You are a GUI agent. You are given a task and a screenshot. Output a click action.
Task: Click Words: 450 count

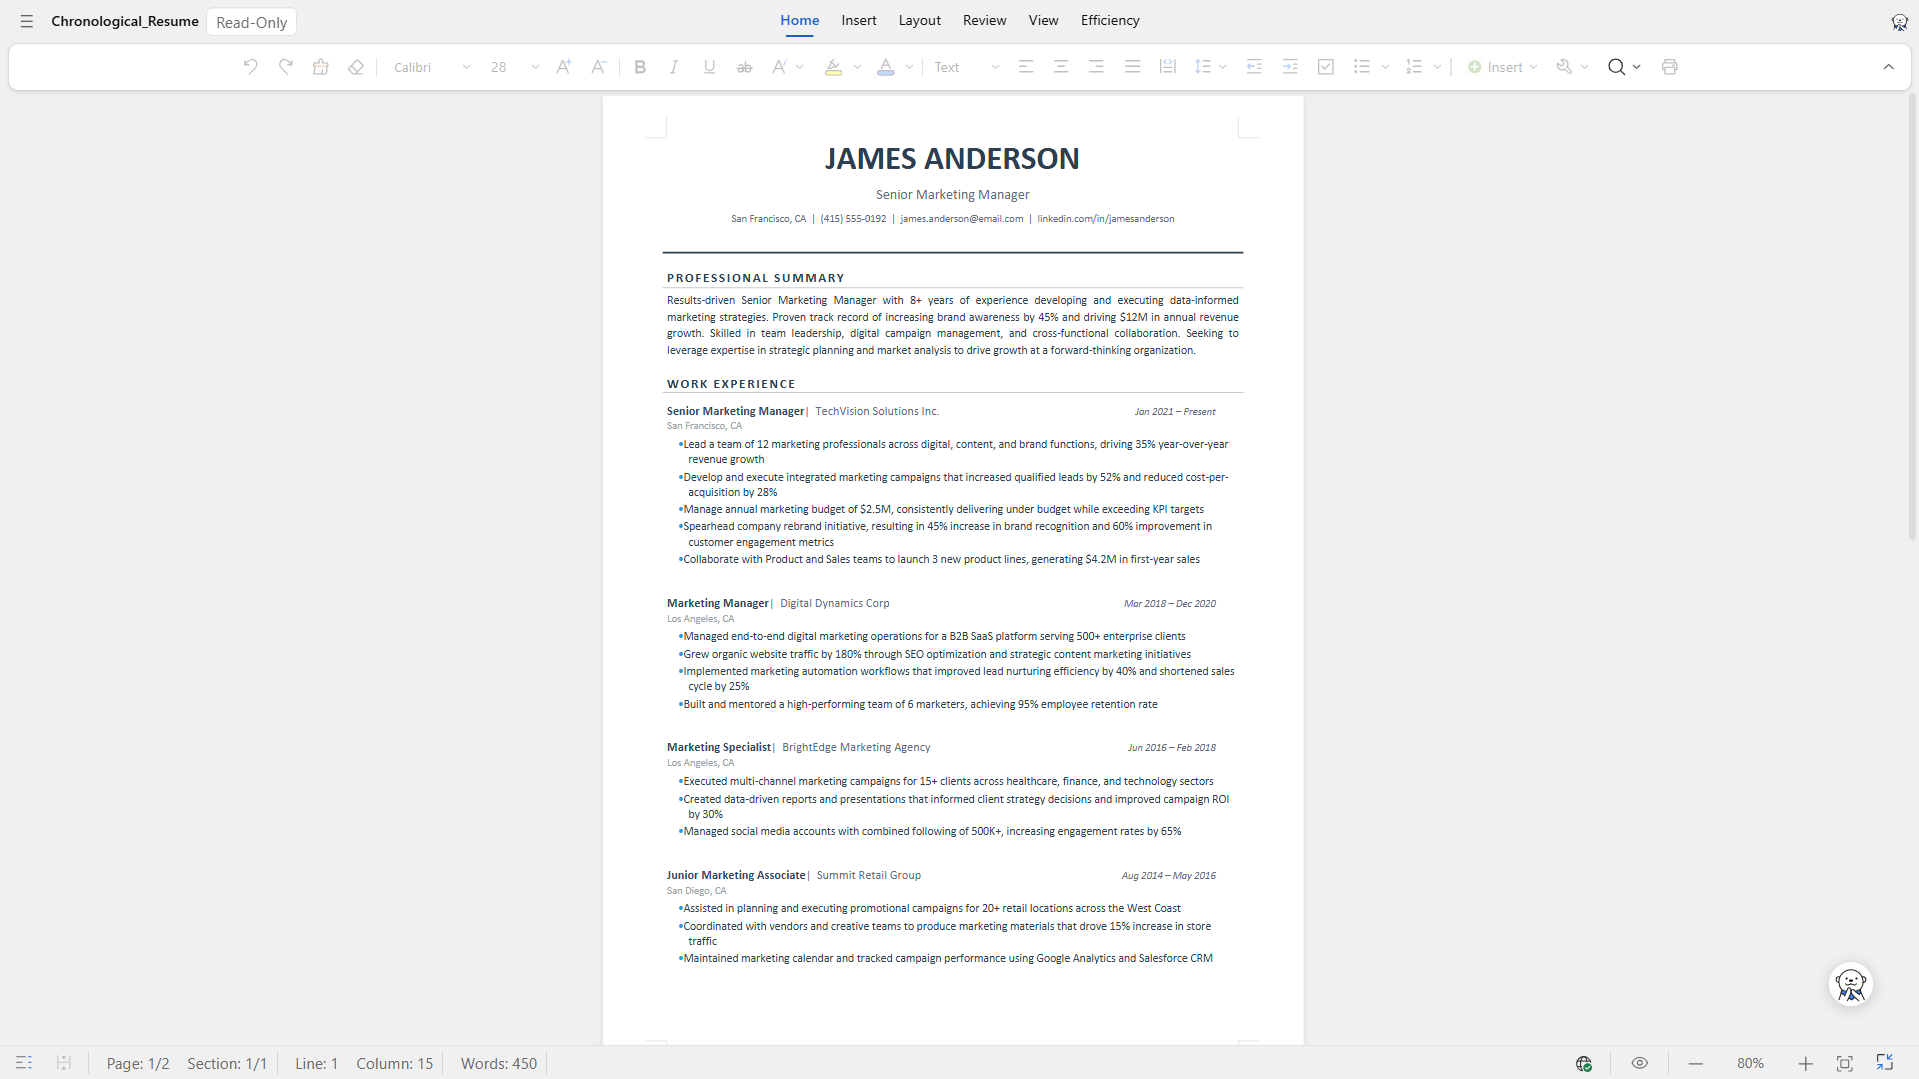click(x=498, y=1063)
